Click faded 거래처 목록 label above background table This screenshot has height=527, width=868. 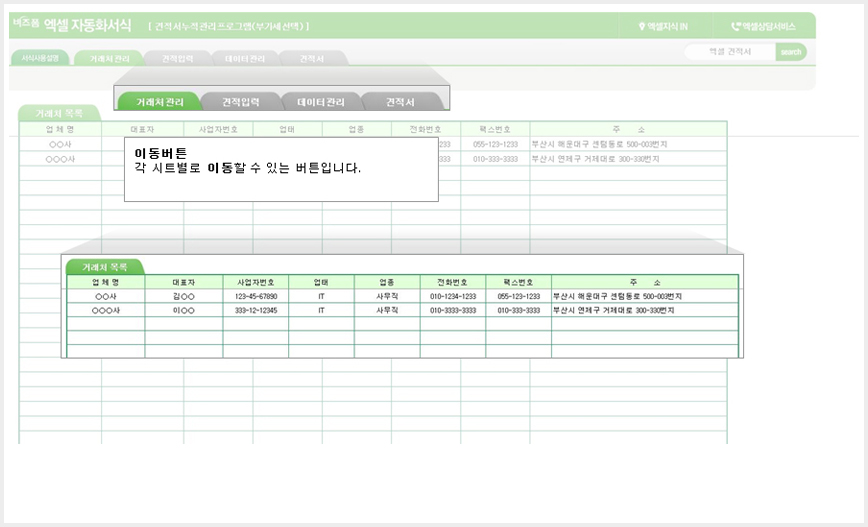(59, 113)
